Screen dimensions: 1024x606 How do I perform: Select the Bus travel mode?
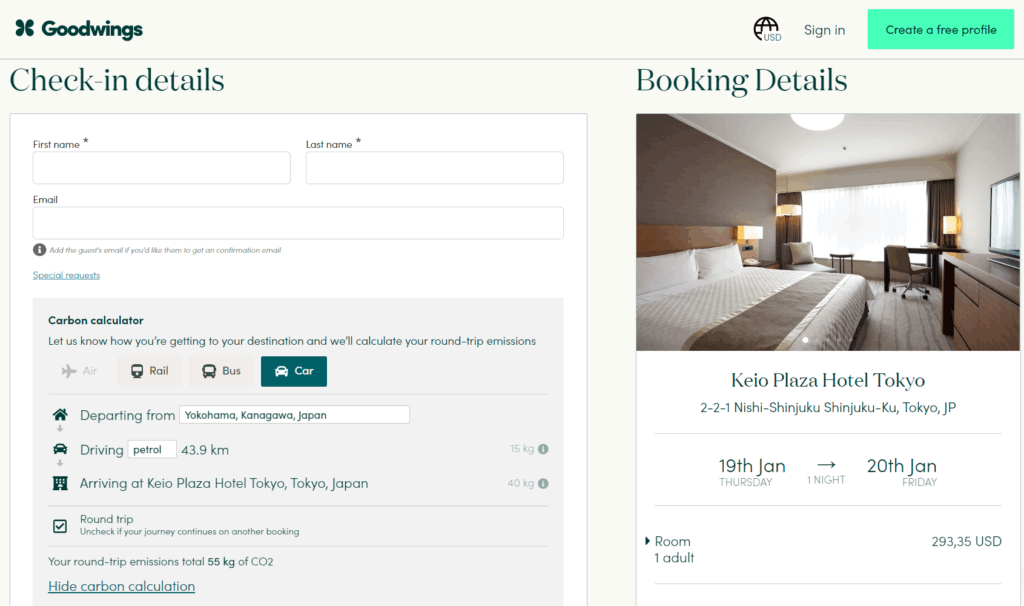coord(221,371)
